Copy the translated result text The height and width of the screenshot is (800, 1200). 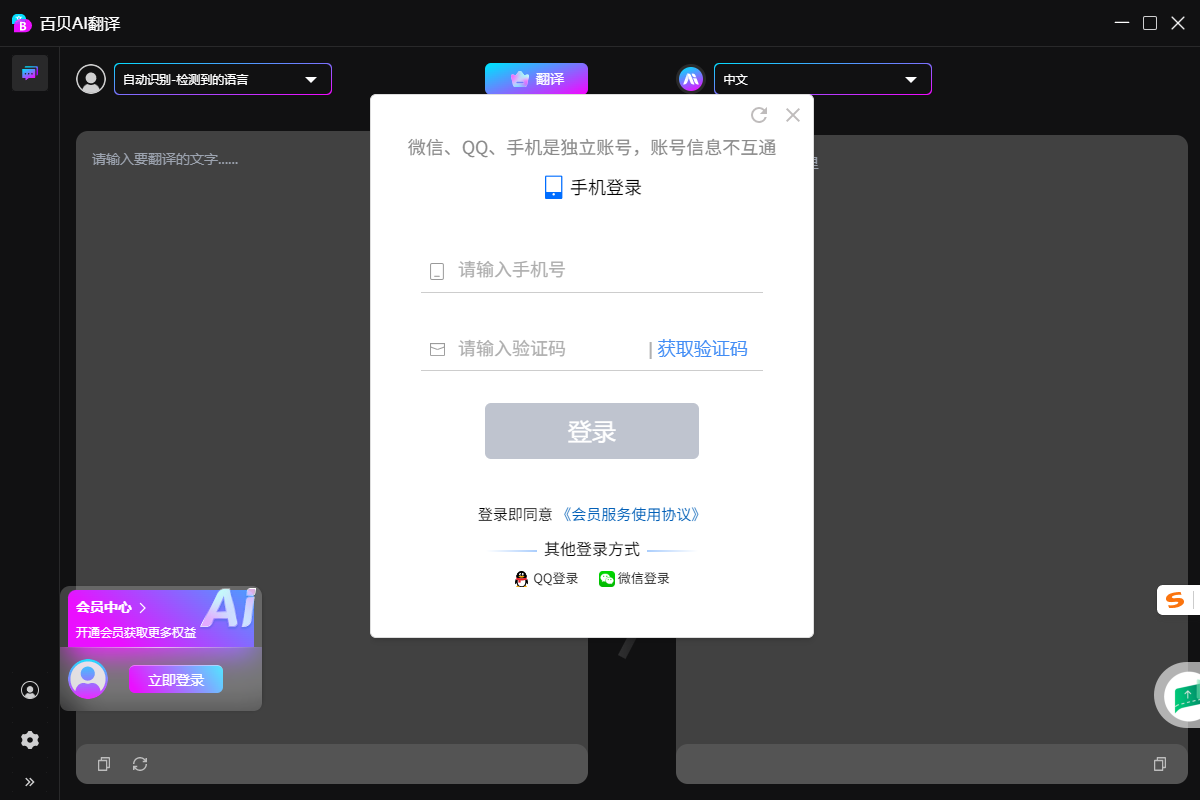tap(1160, 764)
